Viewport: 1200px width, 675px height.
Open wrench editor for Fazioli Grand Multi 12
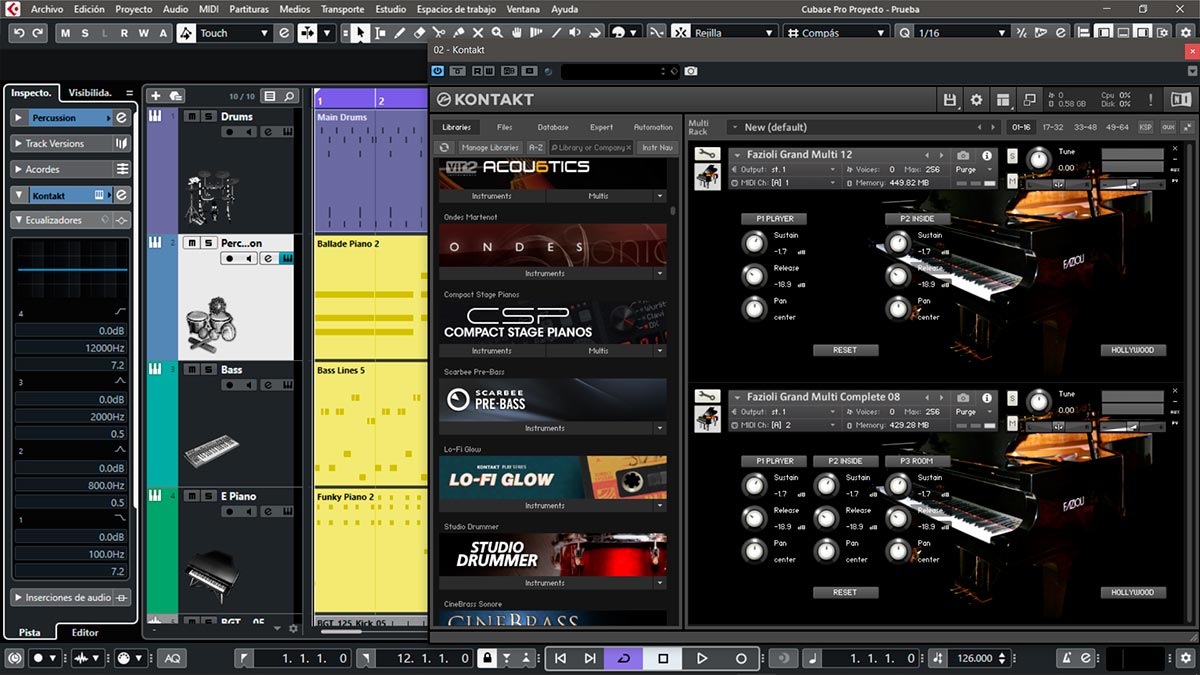708,154
